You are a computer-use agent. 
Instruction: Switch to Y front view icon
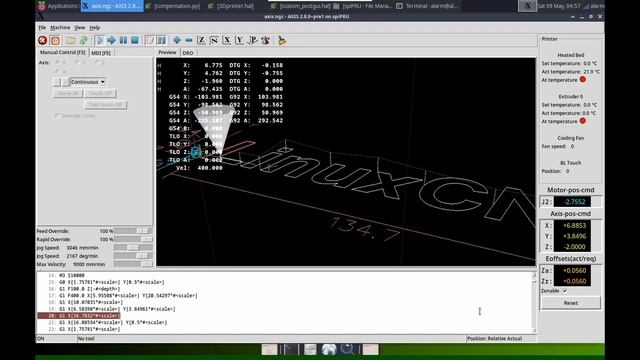[x=240, y=40]
